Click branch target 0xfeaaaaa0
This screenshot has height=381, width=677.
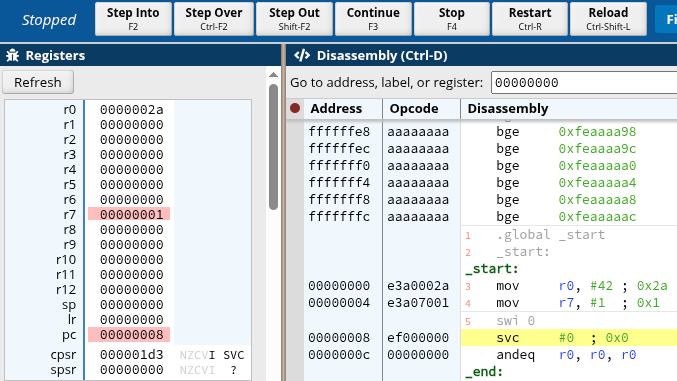(597, 165)
